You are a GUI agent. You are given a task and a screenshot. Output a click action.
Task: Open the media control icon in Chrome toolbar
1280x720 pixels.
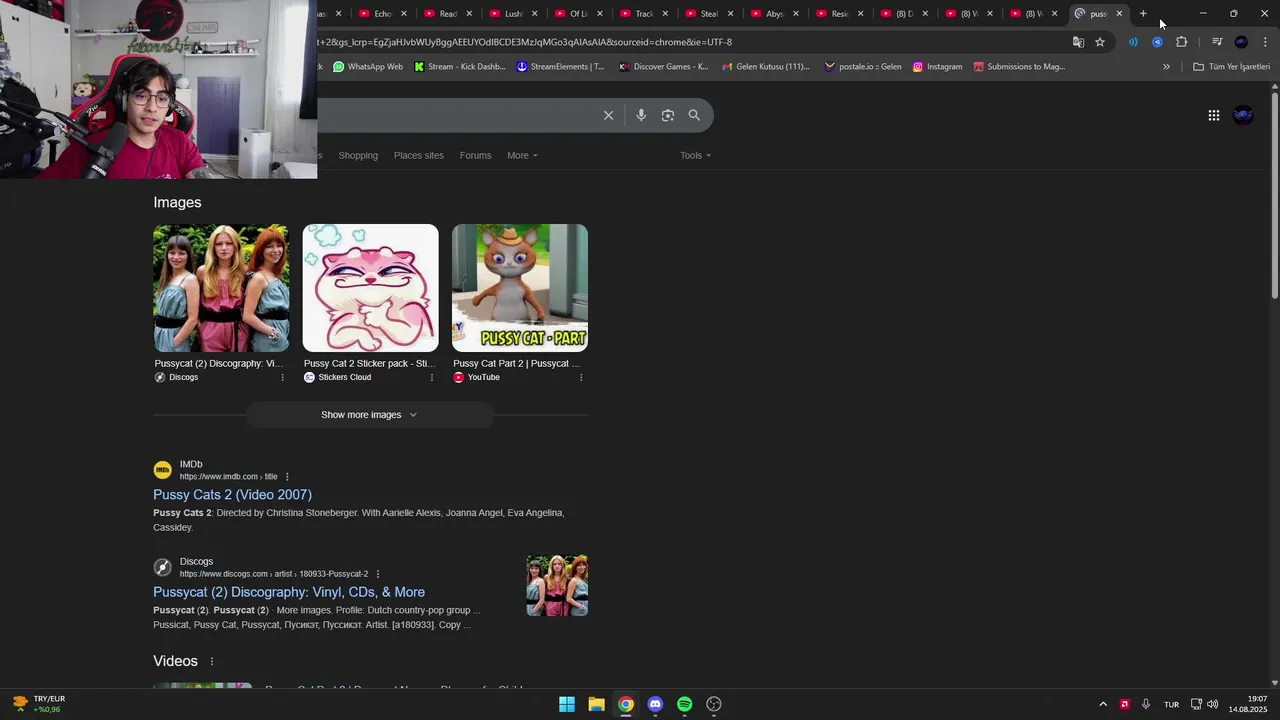(1216, 42)
